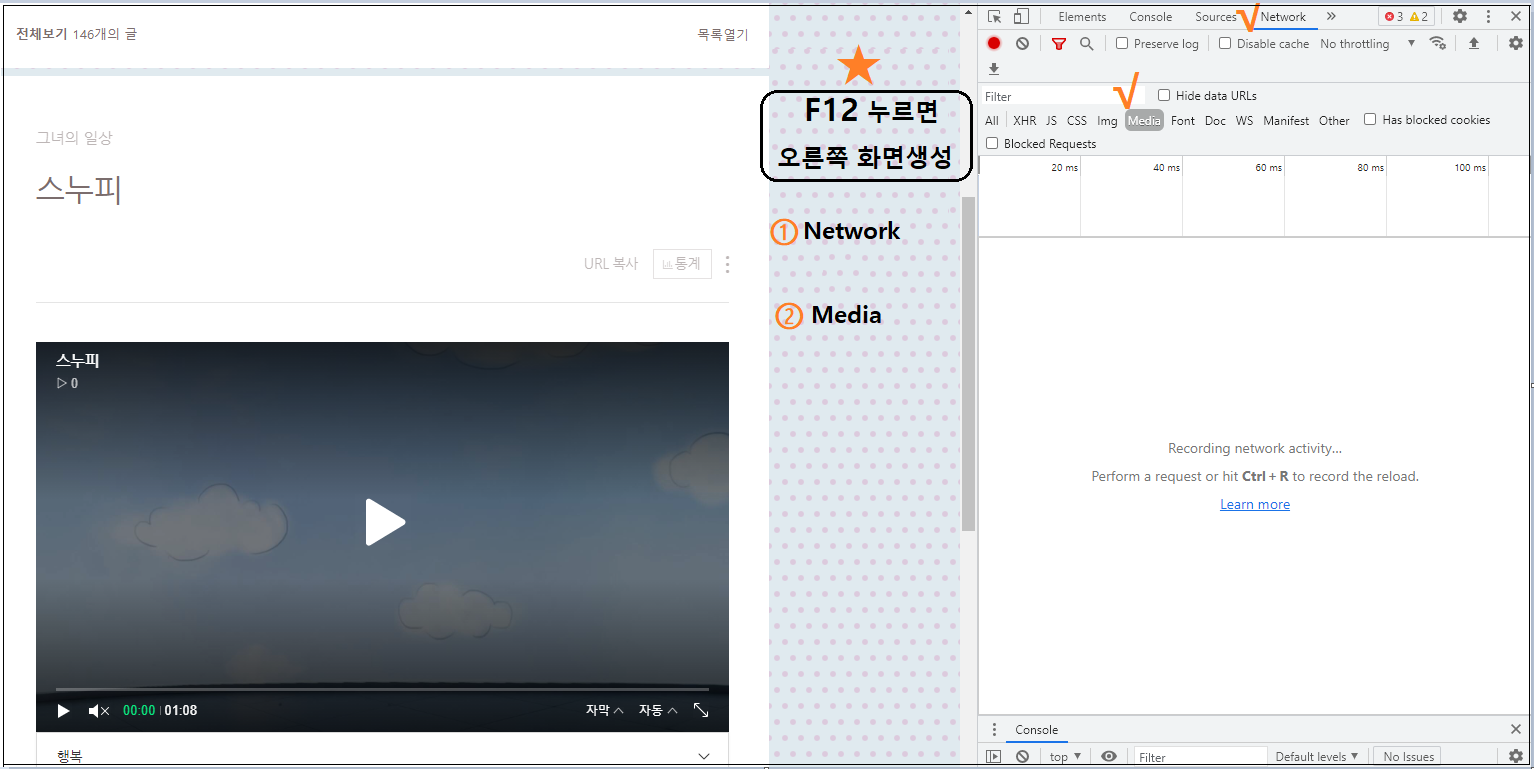Check Has blocked cookies

click(x=1370, y=119)
